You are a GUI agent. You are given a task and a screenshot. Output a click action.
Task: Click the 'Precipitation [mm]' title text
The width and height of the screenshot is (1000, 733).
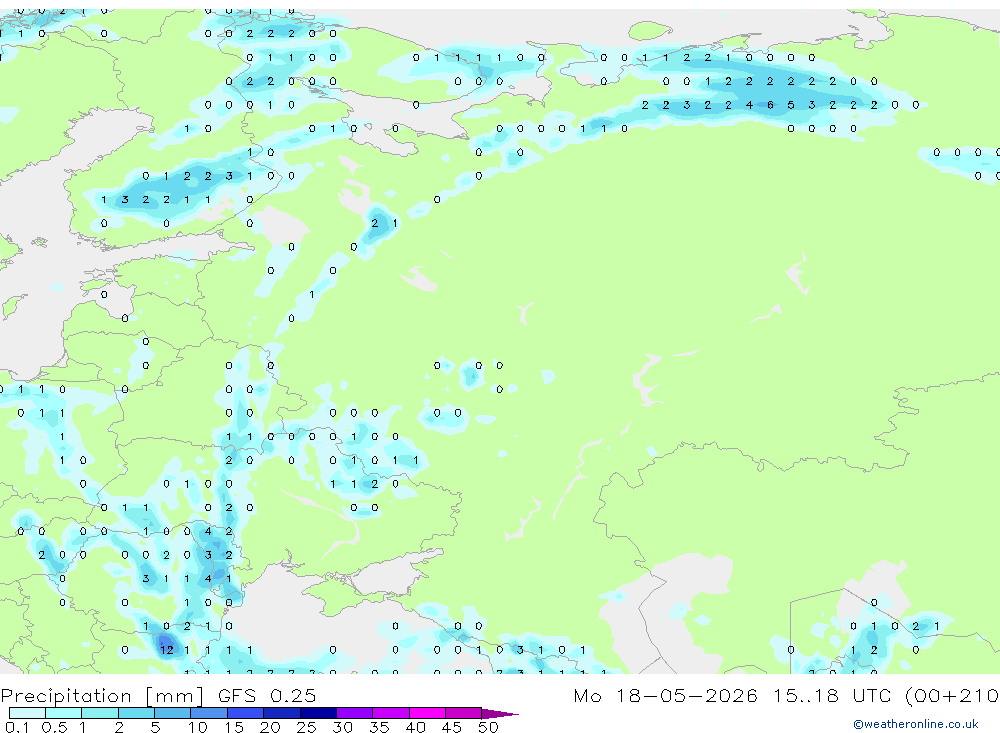[102, 696]
